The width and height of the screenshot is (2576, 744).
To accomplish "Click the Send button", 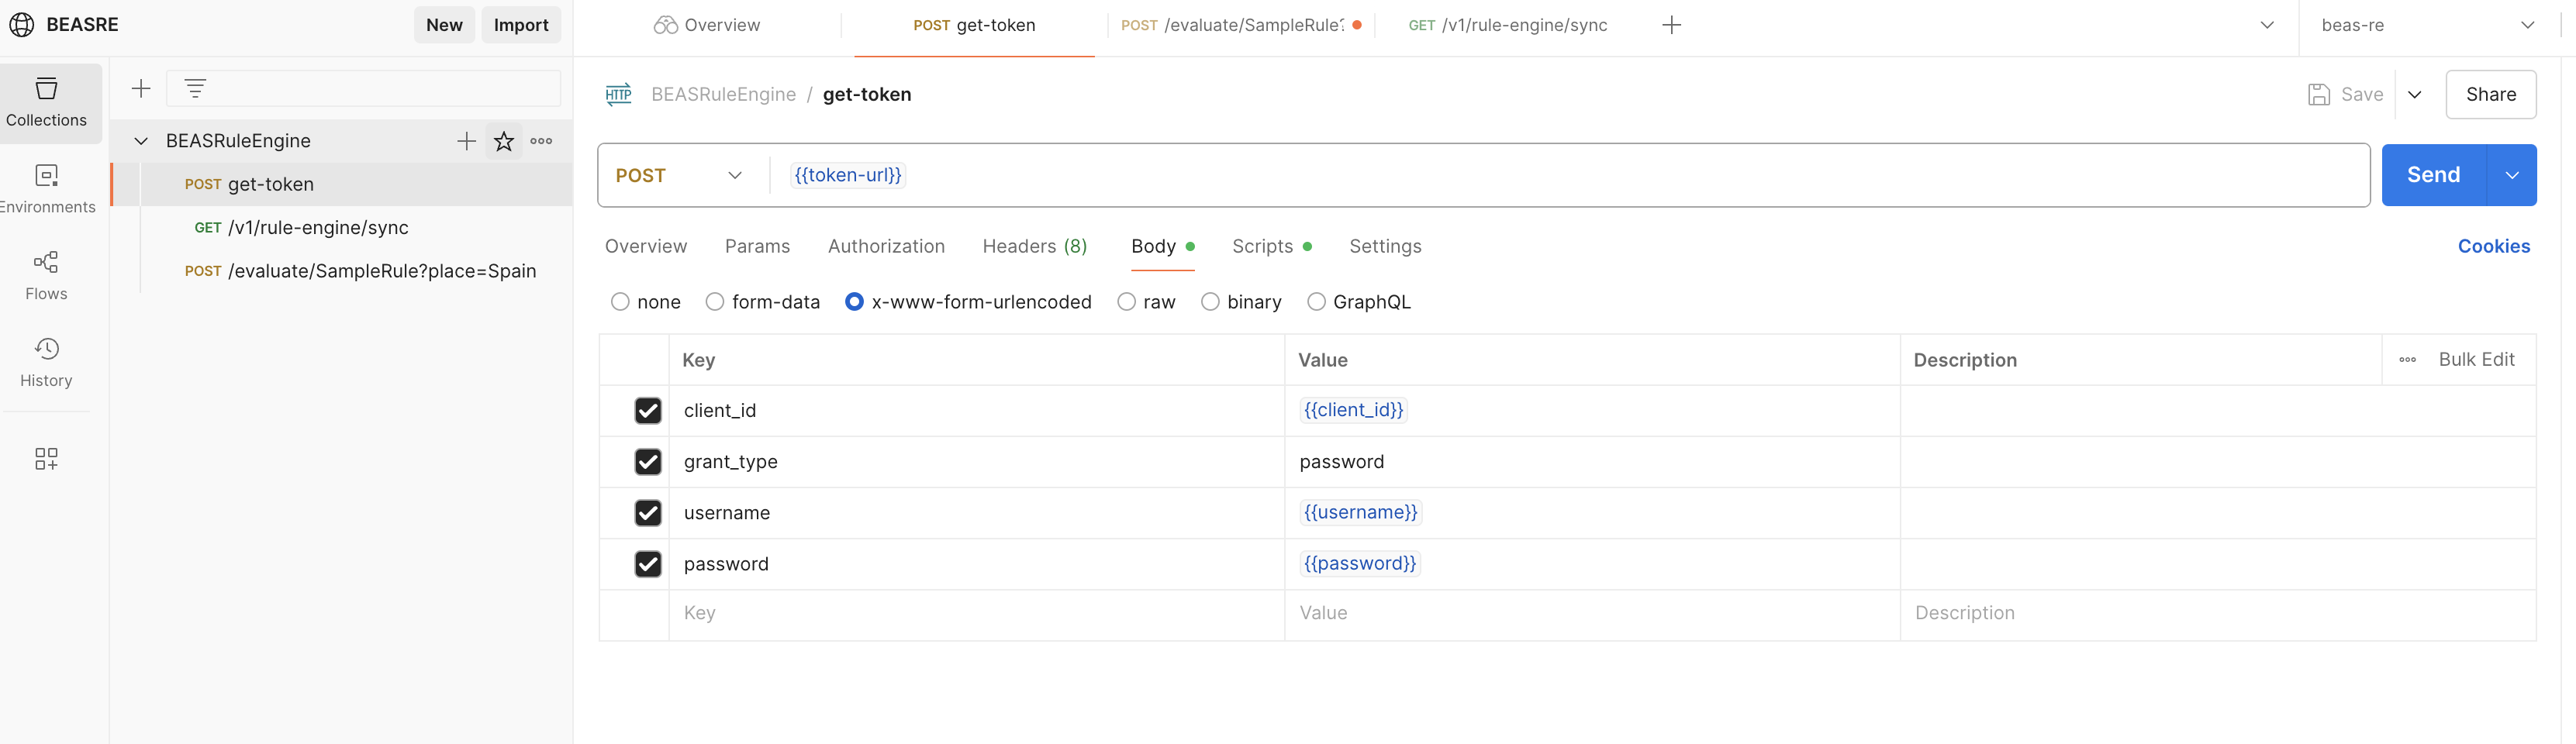I will coord(2433,175).
